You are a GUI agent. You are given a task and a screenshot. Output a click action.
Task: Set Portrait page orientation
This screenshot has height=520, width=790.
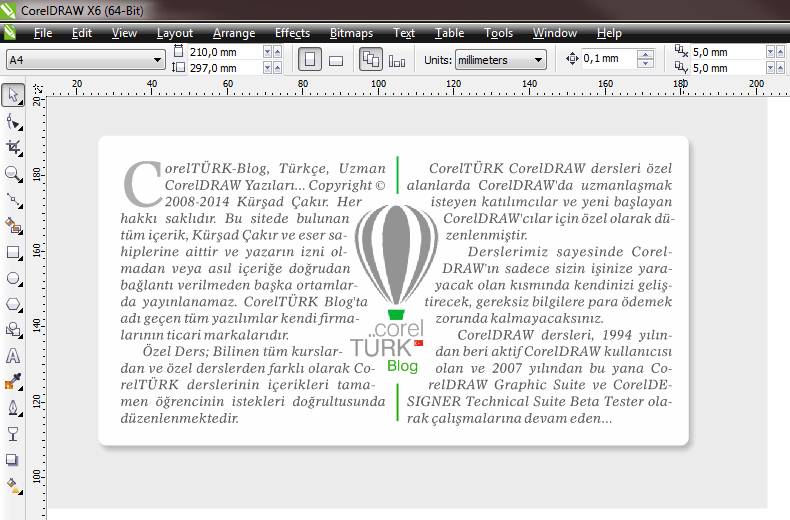click(310, 60)
